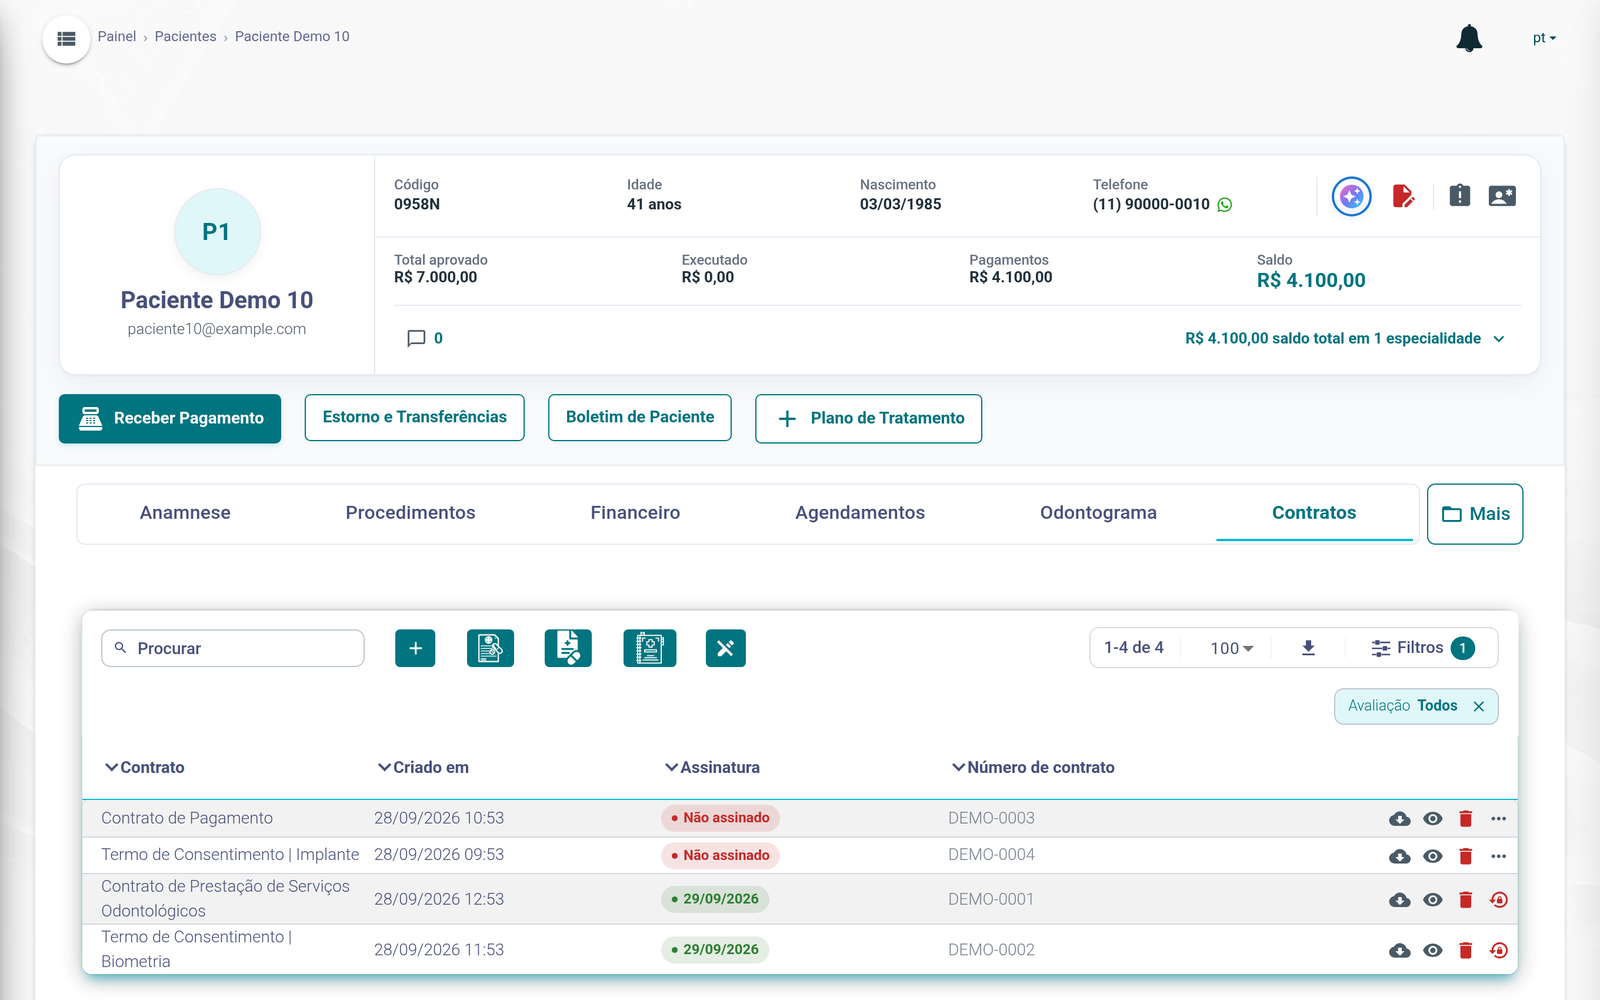The height and width of the screenshot is (1000, 1600).
Task: Open the sidebar menu list icon
Action: [x=66, y=39]
